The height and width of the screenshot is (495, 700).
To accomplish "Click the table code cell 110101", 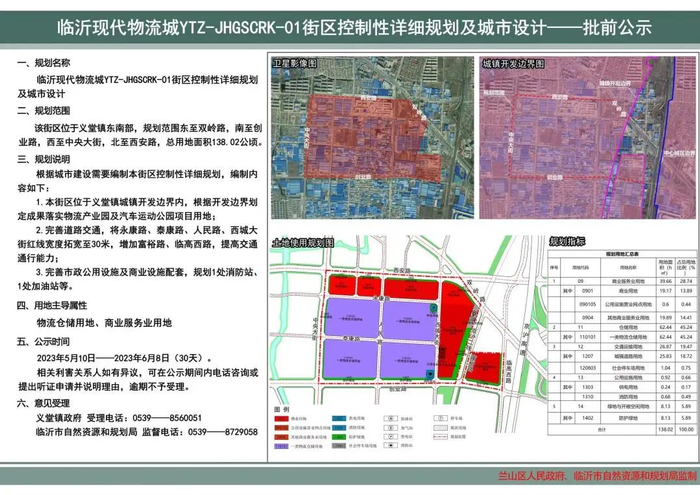I will 588,337.
